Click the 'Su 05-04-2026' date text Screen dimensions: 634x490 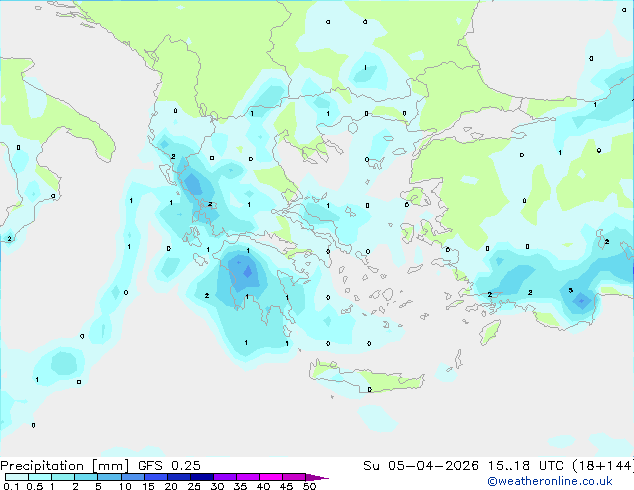tap(421, 466)
